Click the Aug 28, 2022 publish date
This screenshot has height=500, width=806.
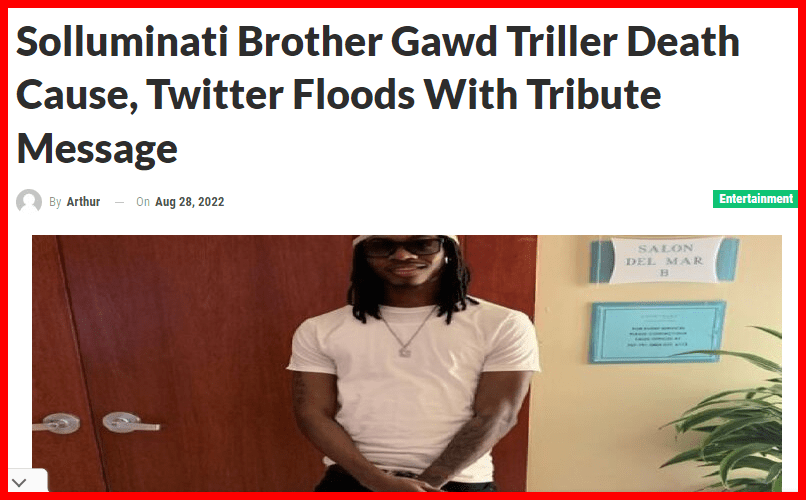click(x=190, y=202)
